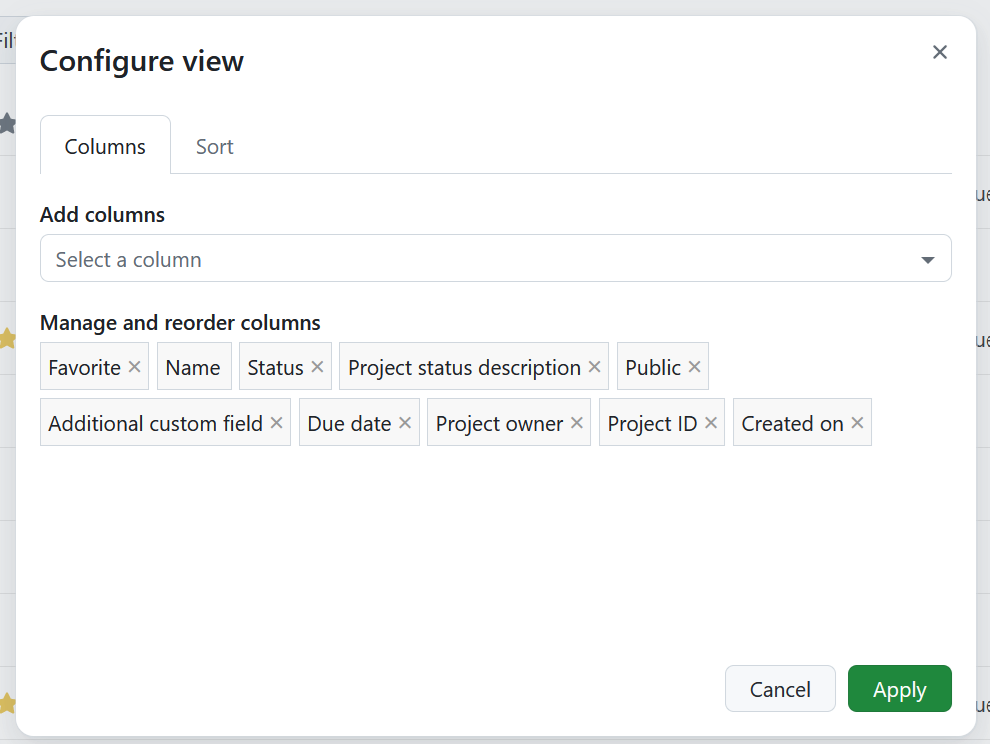The image size is (990, 744).
Task: Remove the Additional custom field column
Action: [x=276, y=422]
